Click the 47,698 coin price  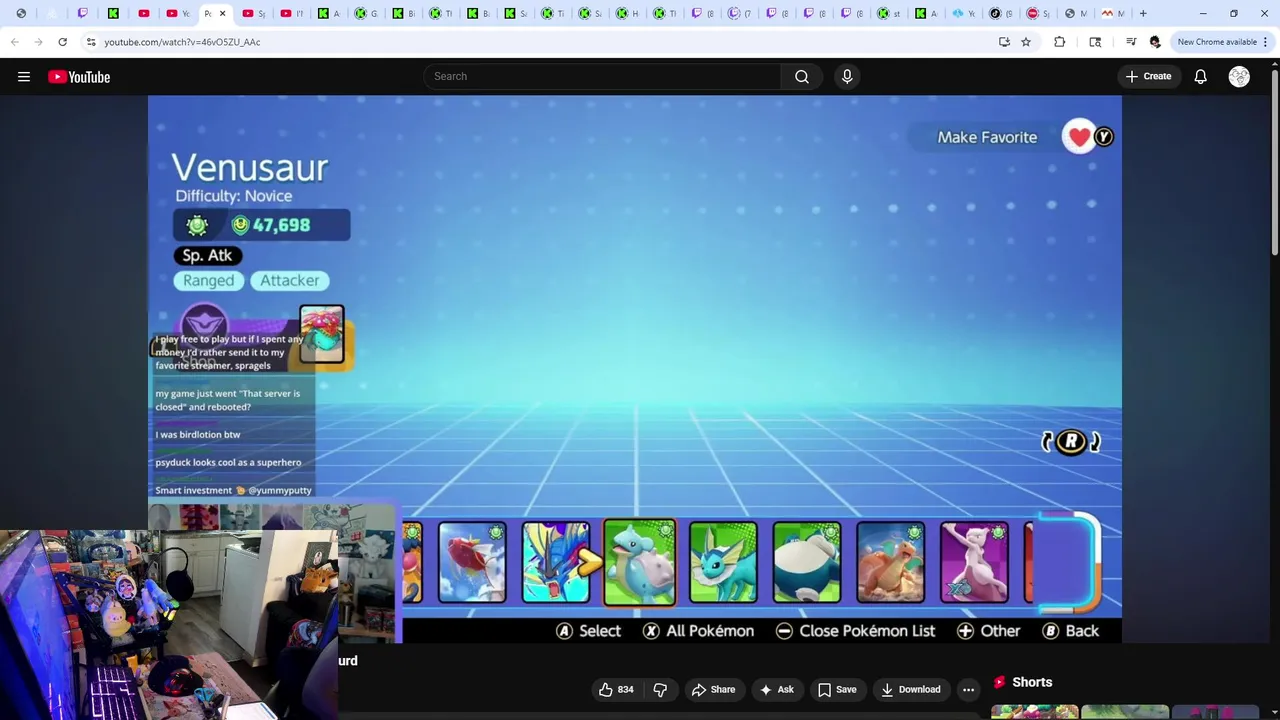pyautogui.click(x=271, y=225)
